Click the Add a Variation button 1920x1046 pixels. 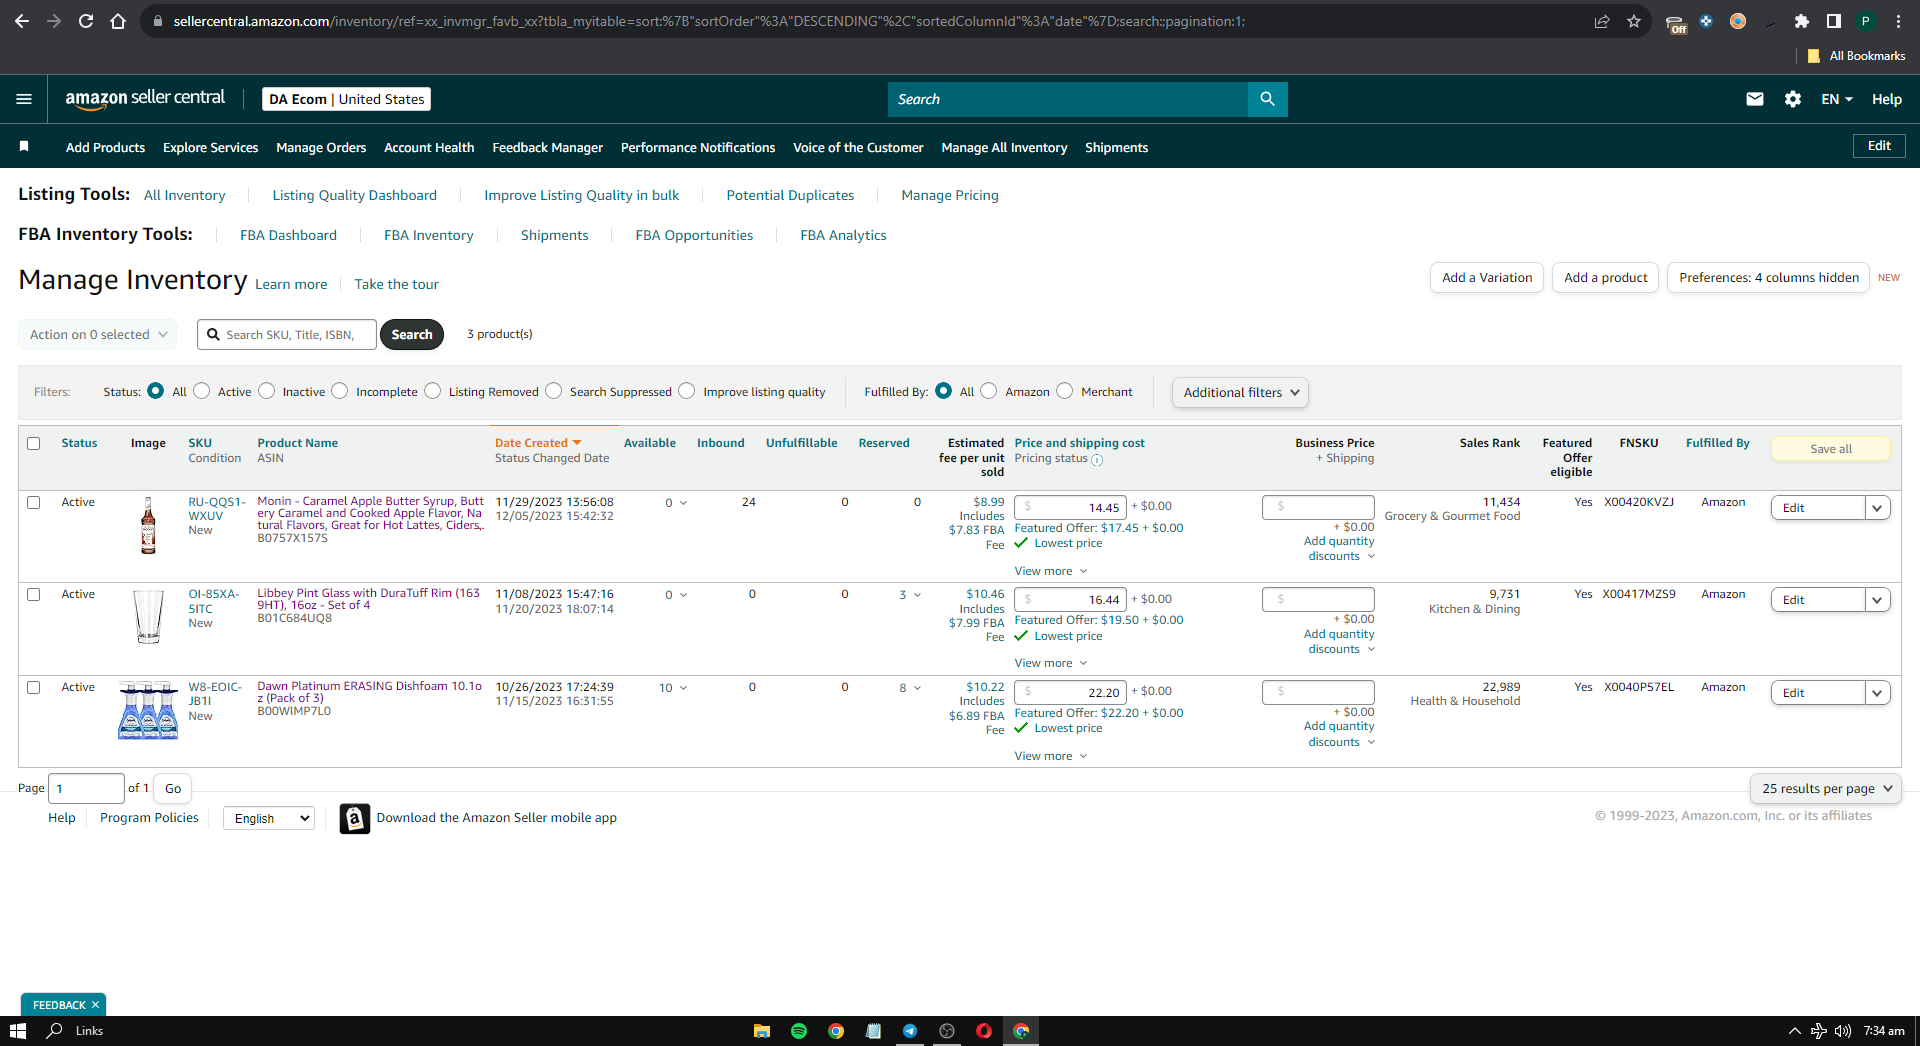(x=1487, y=278)
